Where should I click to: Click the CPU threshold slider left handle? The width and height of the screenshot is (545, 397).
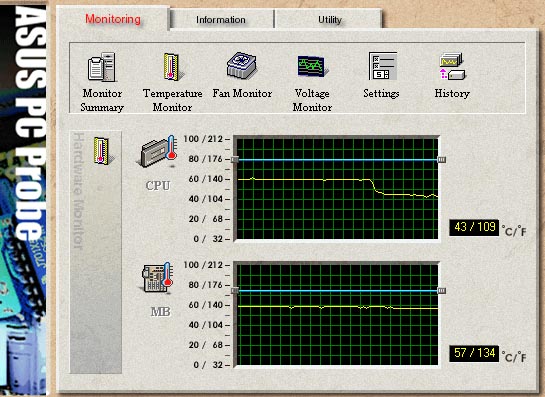(x=235, y=159)
